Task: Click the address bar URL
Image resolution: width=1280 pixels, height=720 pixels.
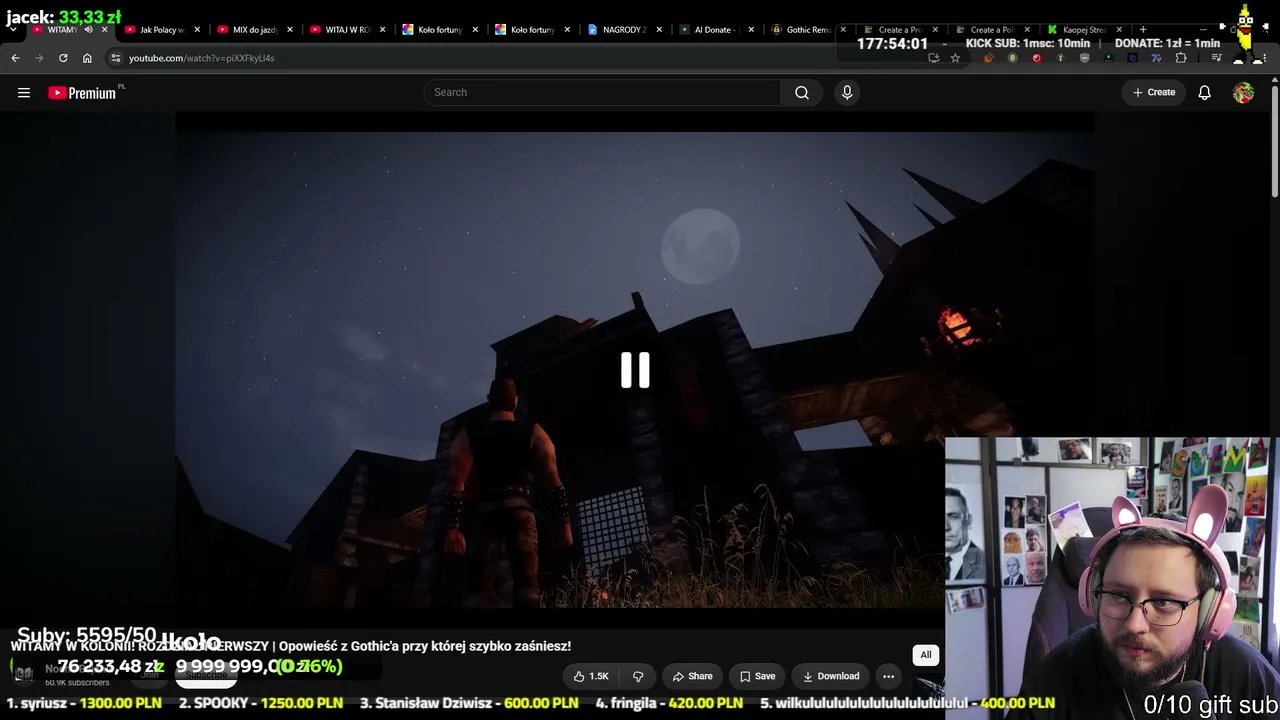Action: [201, 58]
